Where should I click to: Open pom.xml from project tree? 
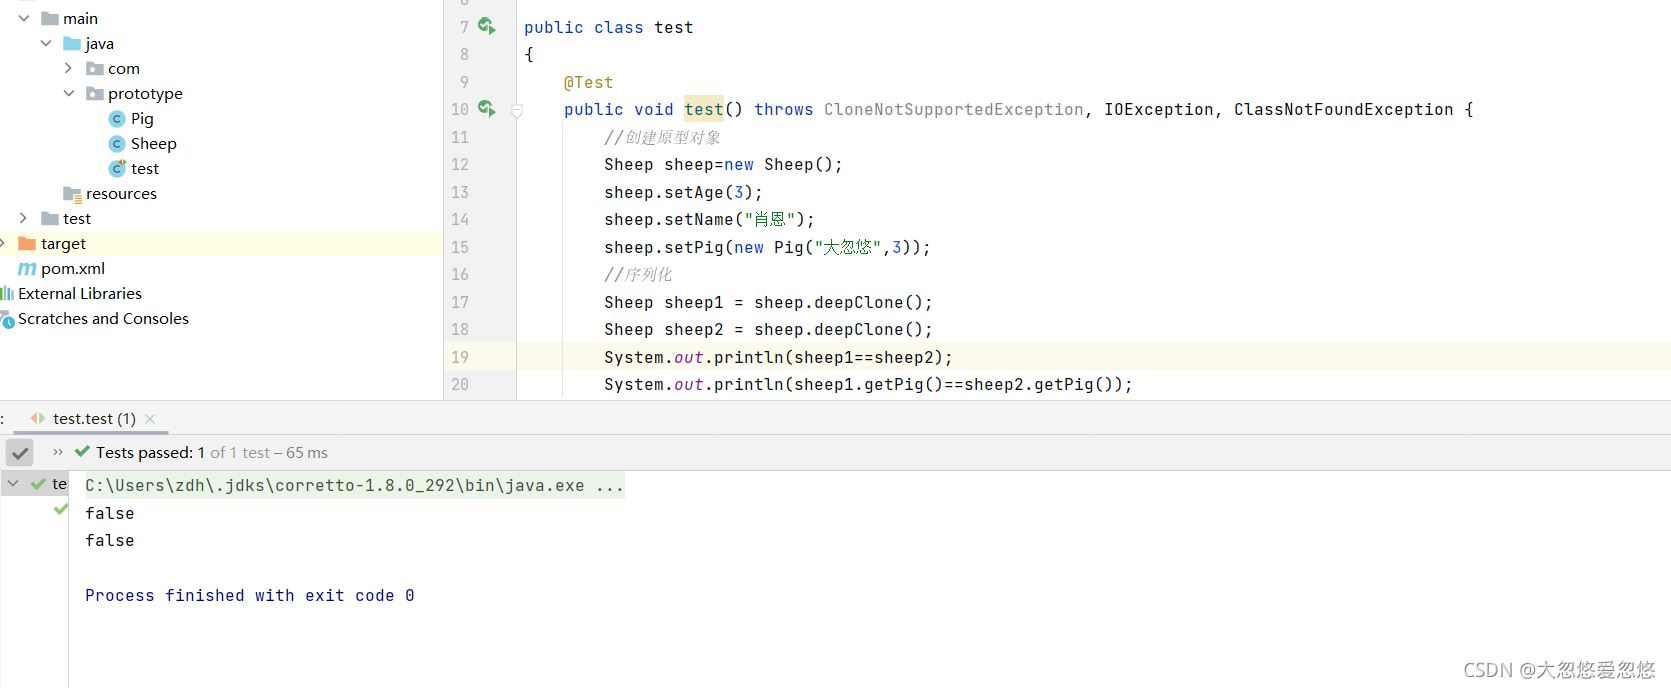[x=73, y=269]
